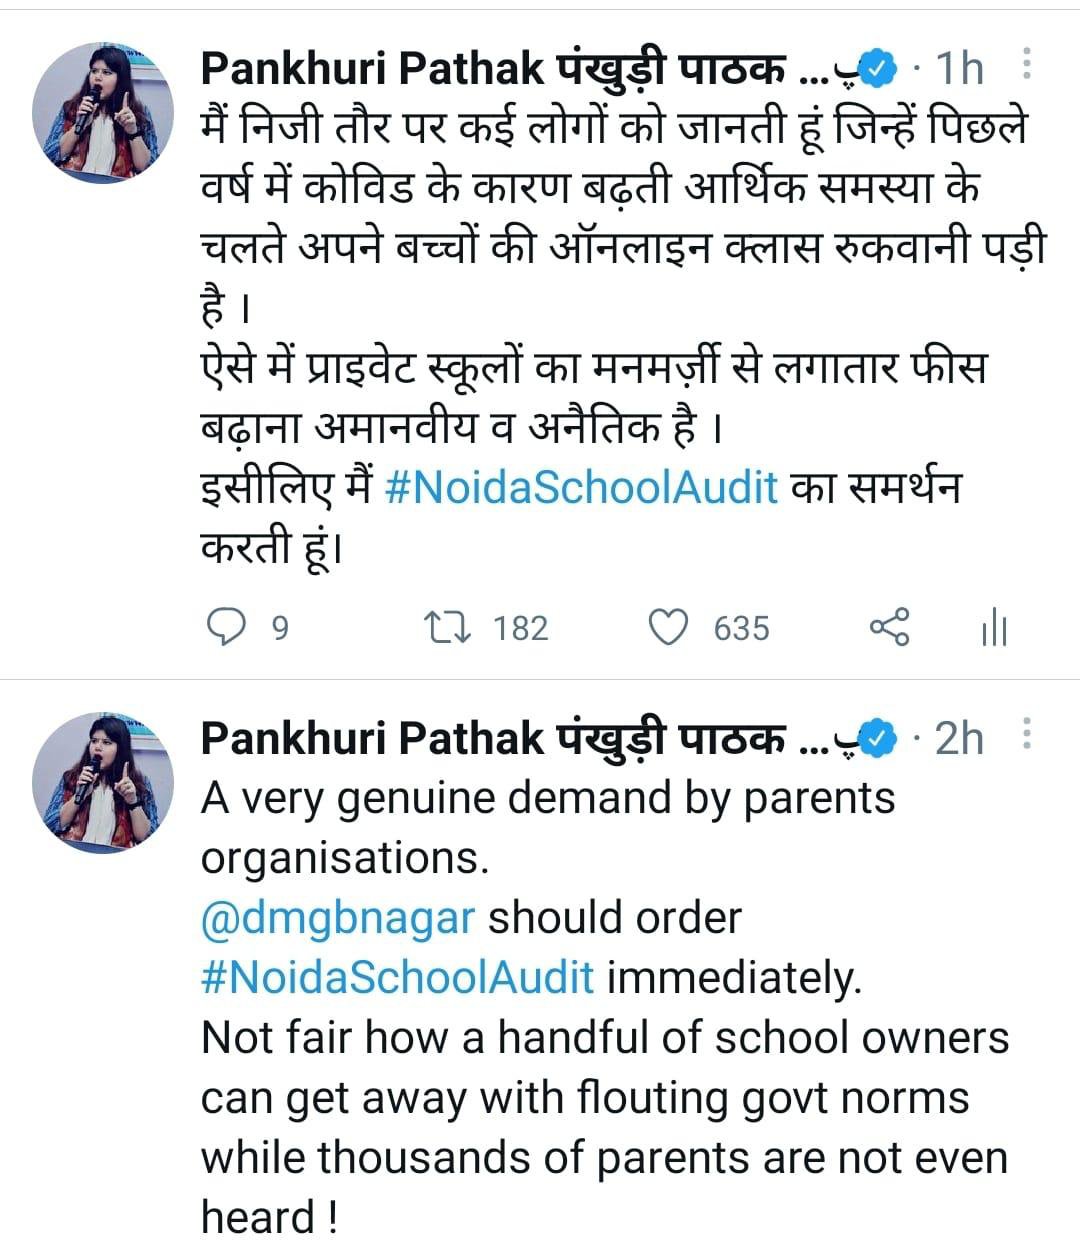
Task: Tap share icon on first tweet
Action: point(889,628)
